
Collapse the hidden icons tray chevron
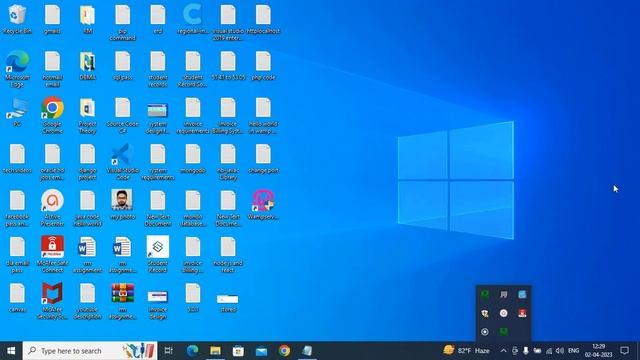coord(503,351)
